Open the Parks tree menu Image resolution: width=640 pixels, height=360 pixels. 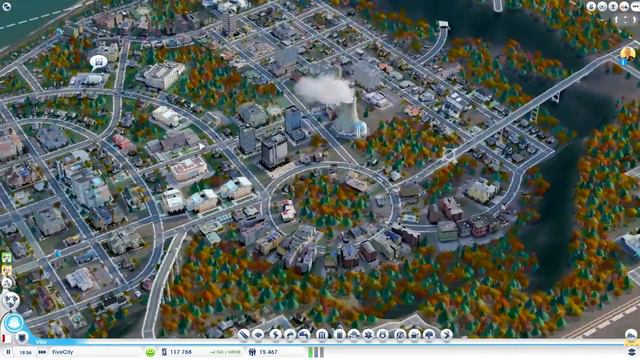click(x=429, y=335)
